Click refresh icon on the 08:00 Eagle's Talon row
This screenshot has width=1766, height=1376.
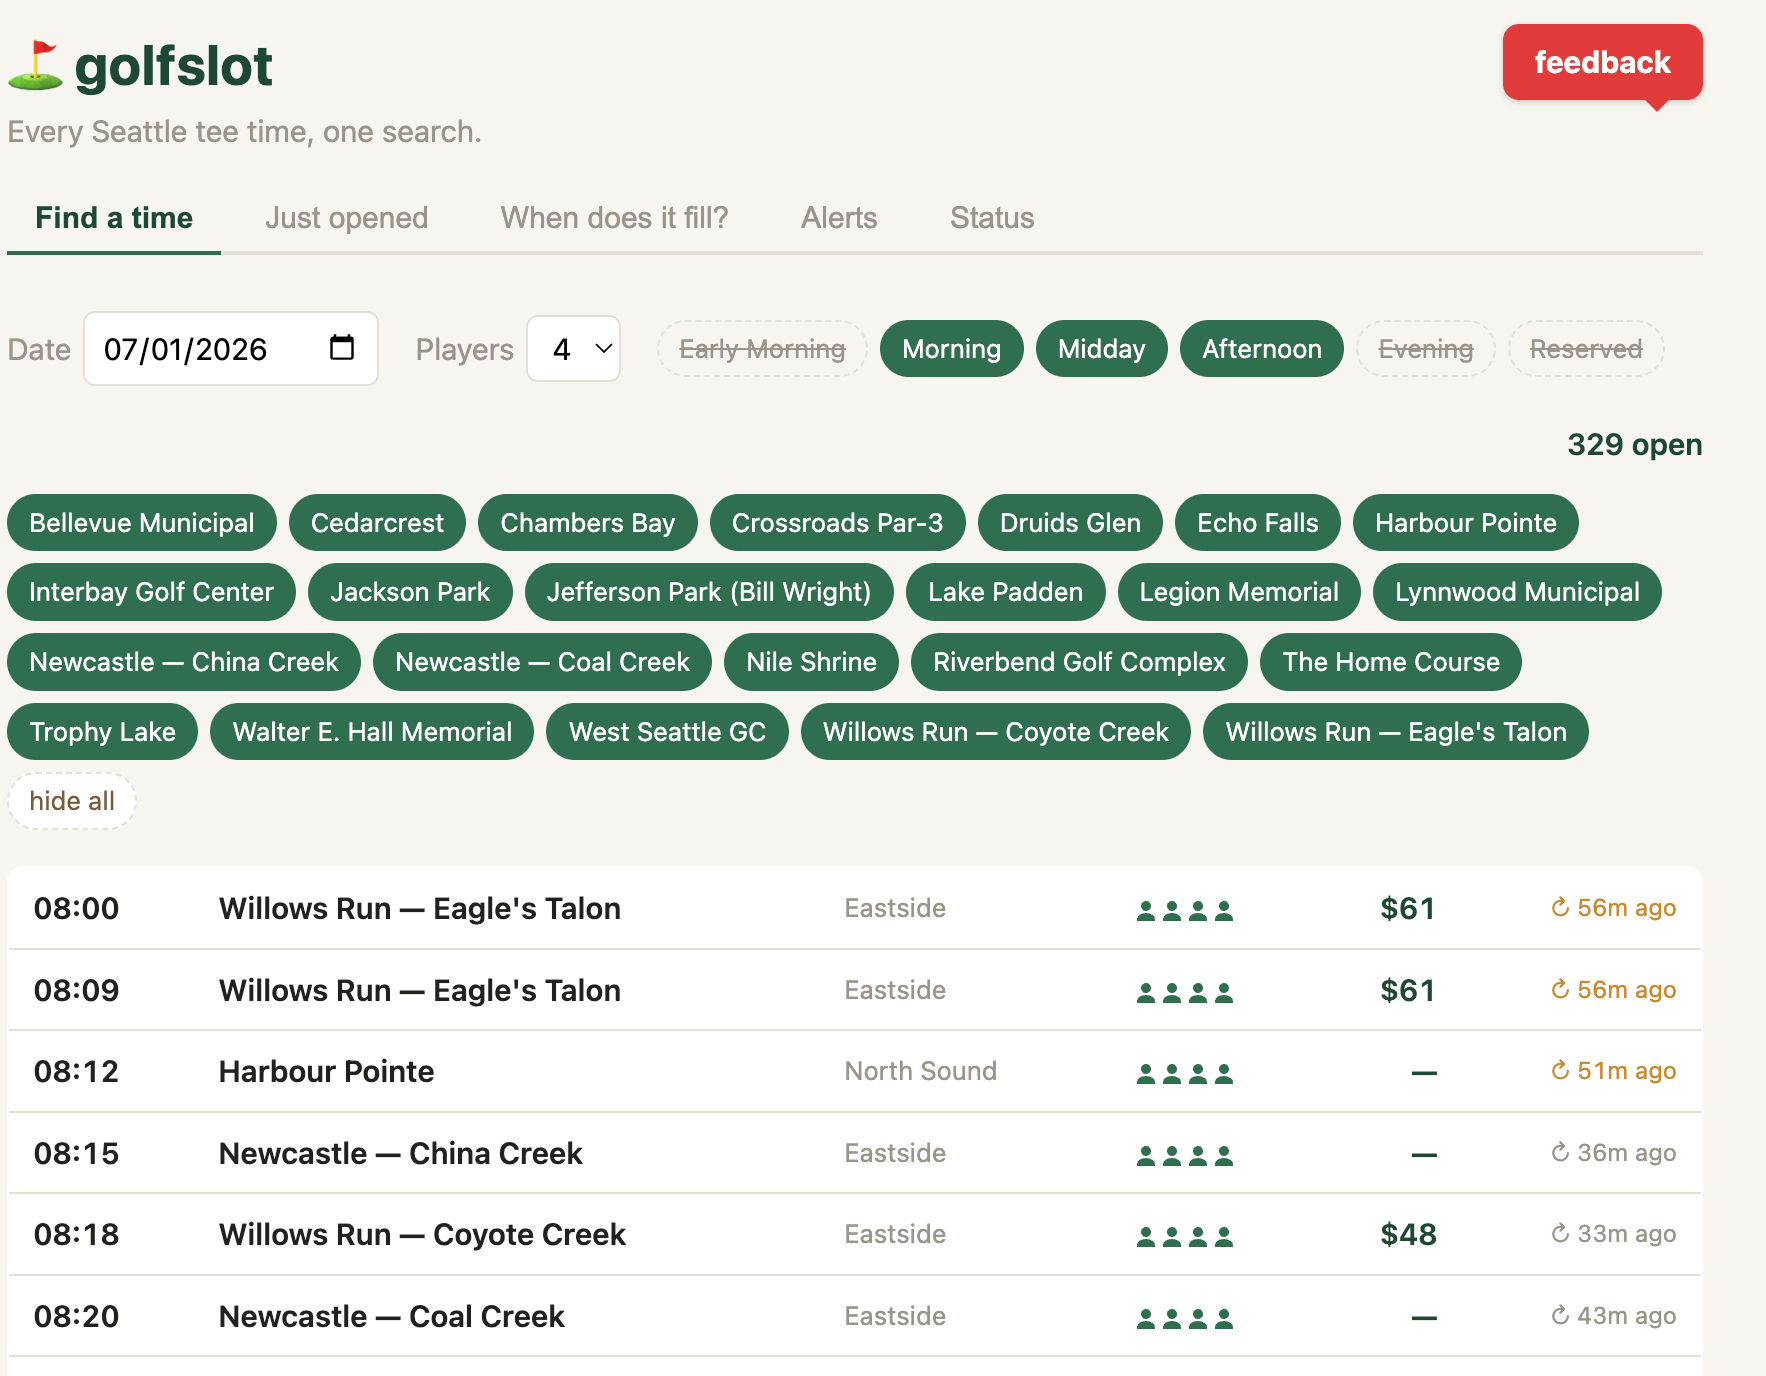(x=1559, y=908)
